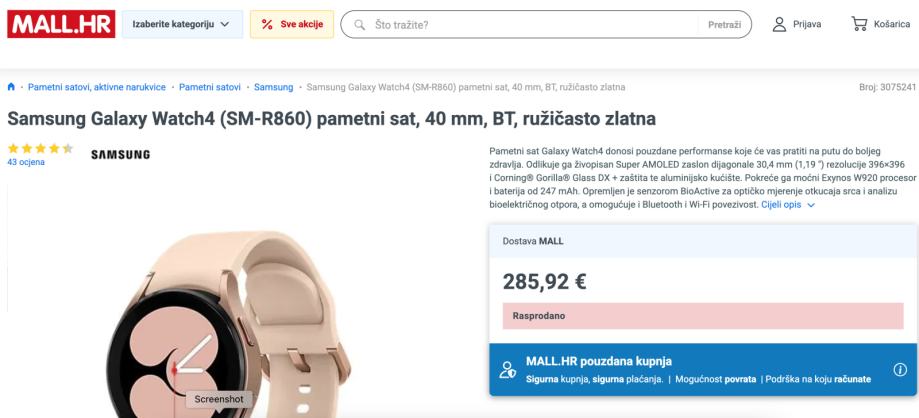The height and width of the screenshot is (418, 919).
Task: Click the star rating icons
Action: 40,148
